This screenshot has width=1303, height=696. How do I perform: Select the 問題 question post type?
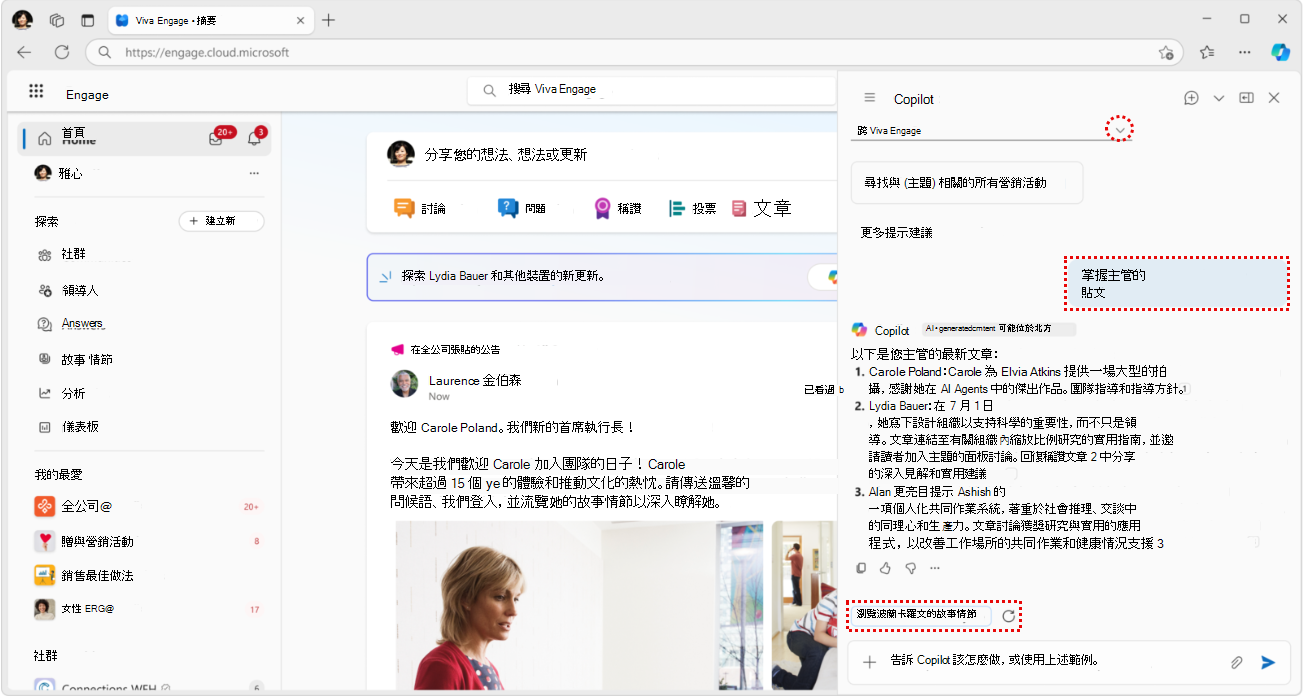pyautogui.click(x=522, y=208)
